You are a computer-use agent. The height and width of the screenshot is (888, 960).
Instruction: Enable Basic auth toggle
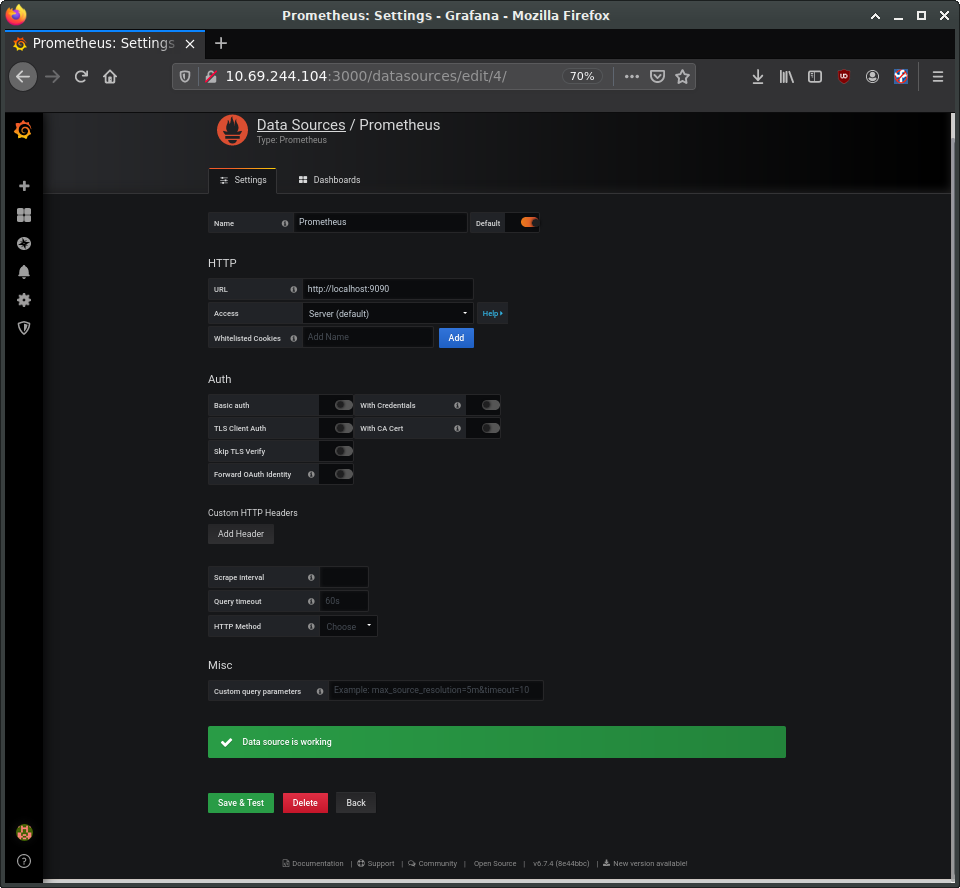(x=343, y=405)
